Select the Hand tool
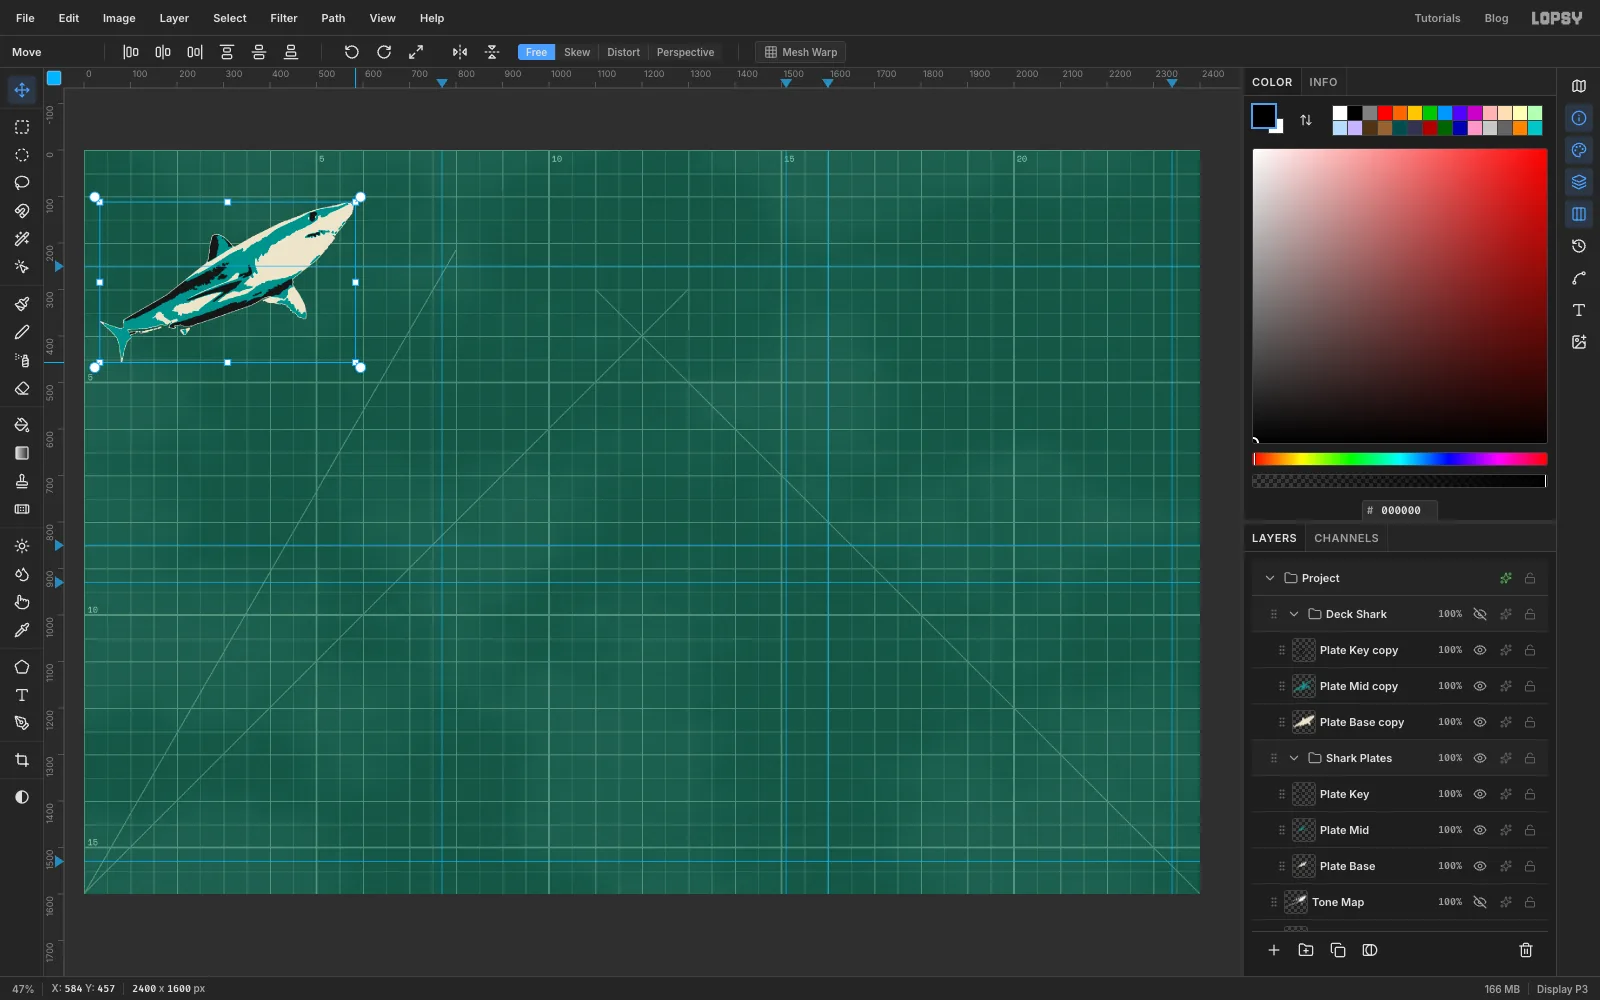Screen dimensions: 1600x1000 click(x=22, y=602)
